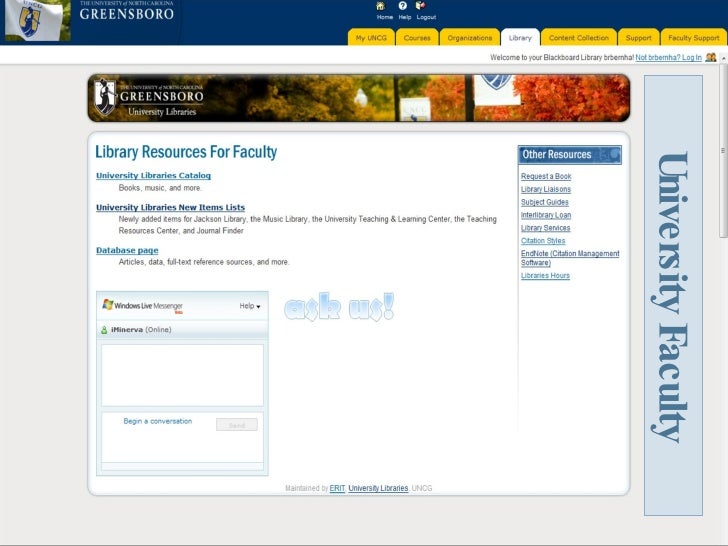Screen dimensions: 728x546
Task: Open the Courses tab
Action: pos(417,38)
